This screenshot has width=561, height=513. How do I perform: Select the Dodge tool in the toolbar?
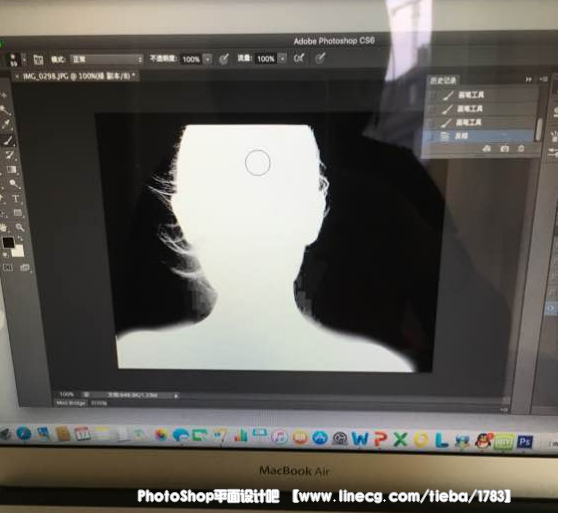tap(14, 184)
